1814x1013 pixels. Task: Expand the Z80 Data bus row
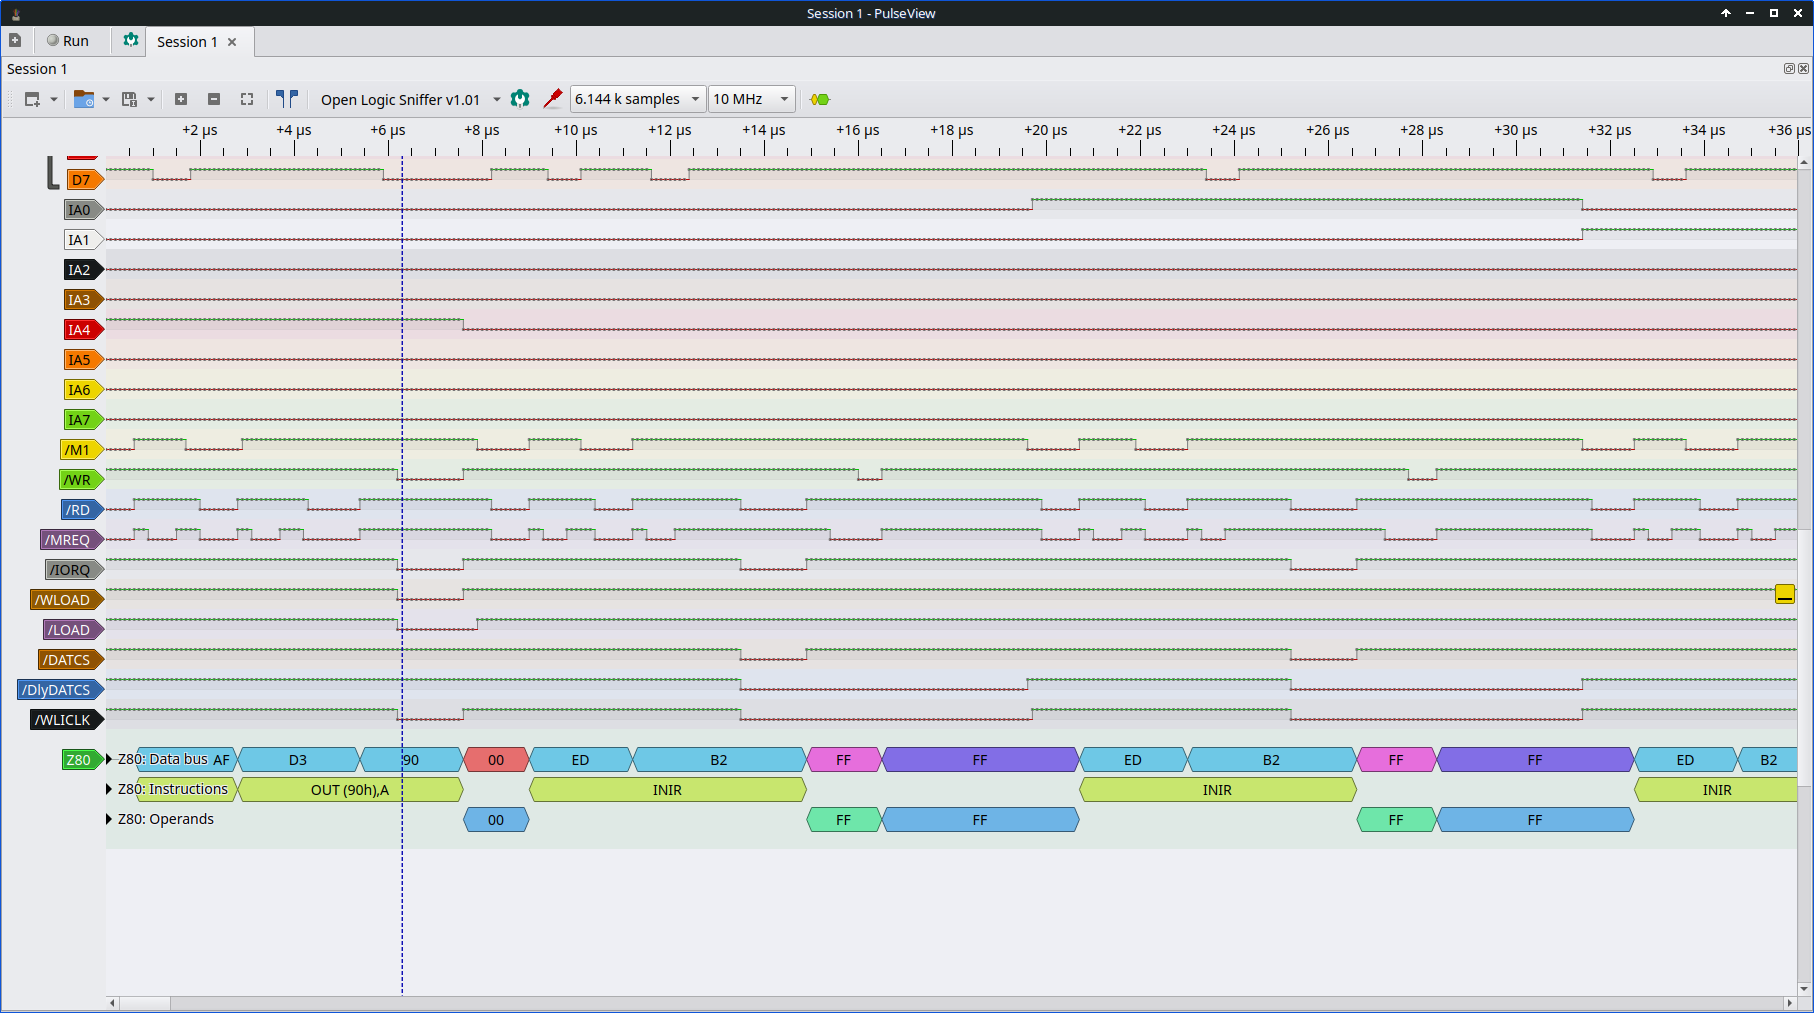pos(109,759)
